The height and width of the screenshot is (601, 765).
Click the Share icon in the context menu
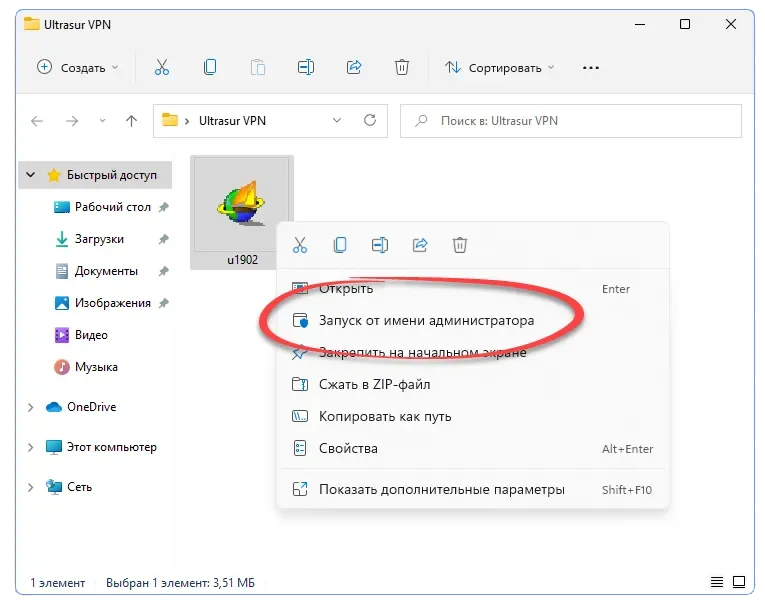tap(420, 244)
